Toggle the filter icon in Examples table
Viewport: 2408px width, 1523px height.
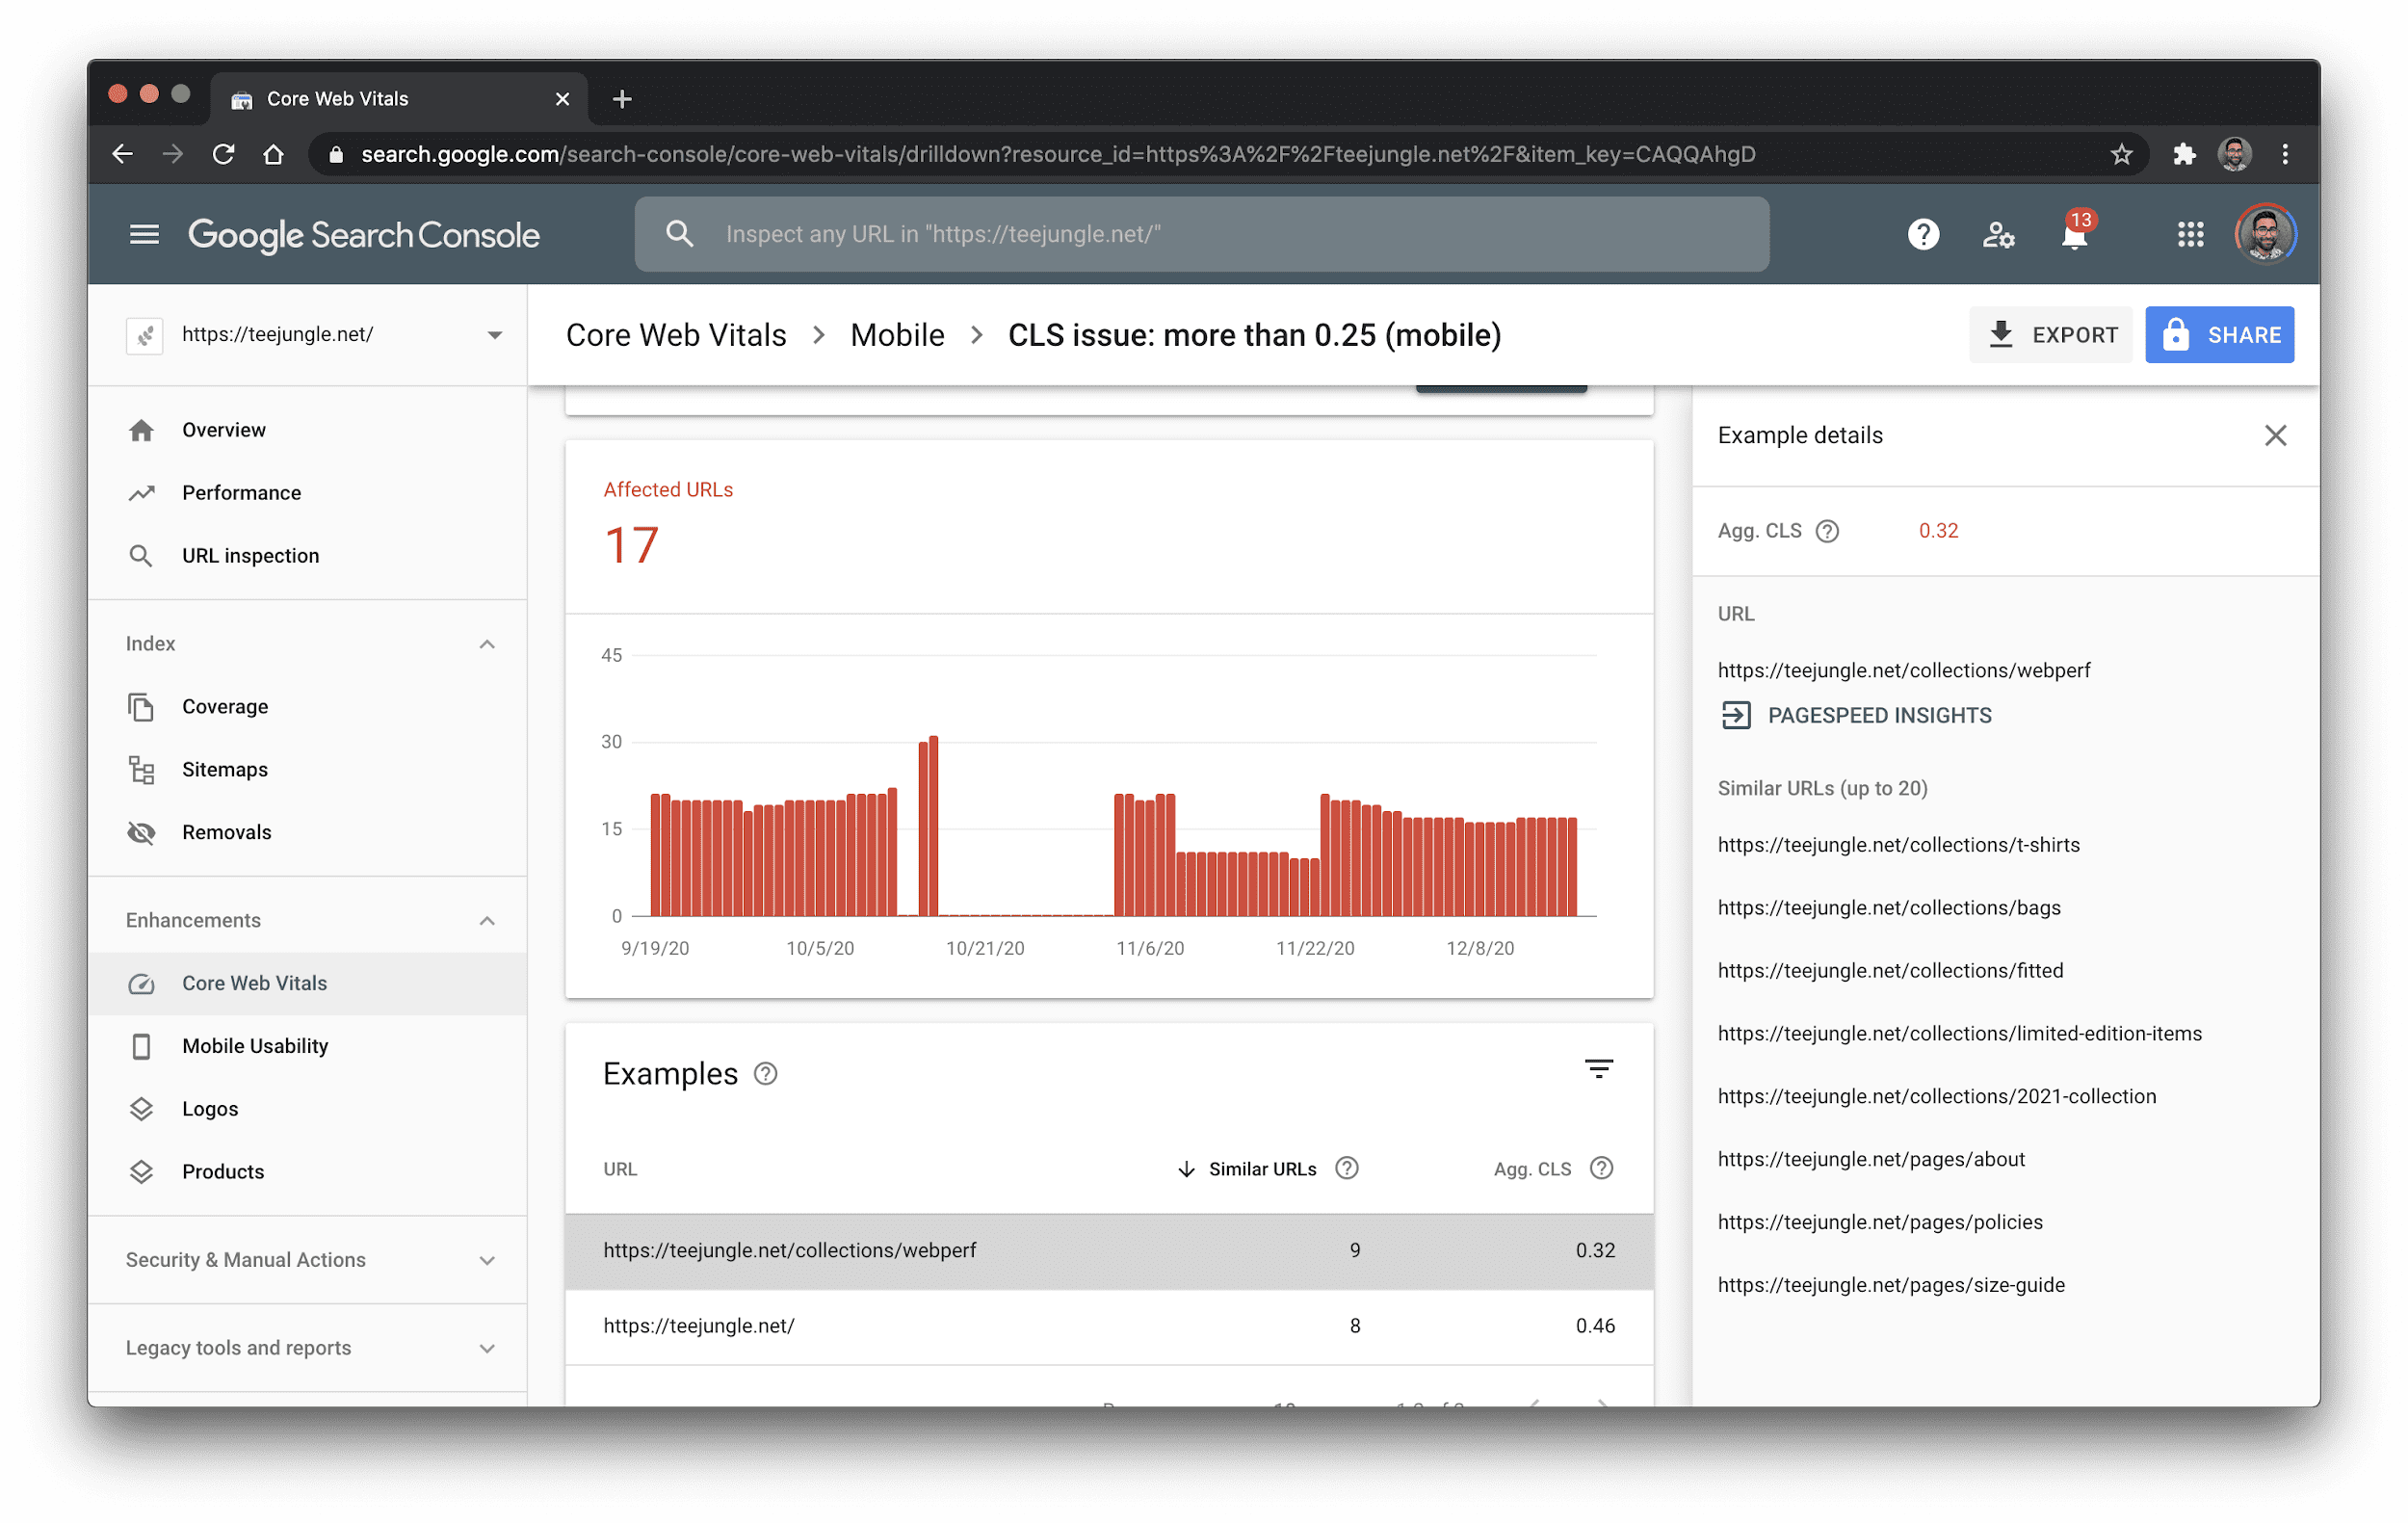[1596, 1070]
